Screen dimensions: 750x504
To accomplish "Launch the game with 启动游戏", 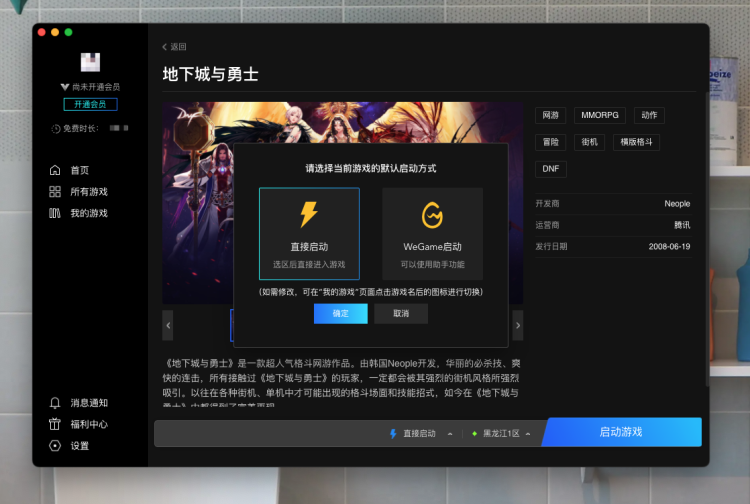I will [621, 432].
